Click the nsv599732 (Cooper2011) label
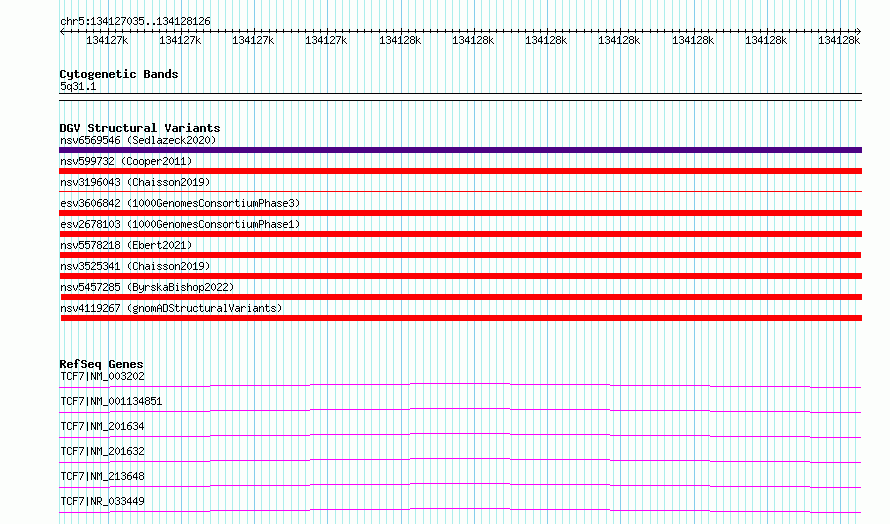The height and width of the screenshot is (524, 890). tap(126, 161)
